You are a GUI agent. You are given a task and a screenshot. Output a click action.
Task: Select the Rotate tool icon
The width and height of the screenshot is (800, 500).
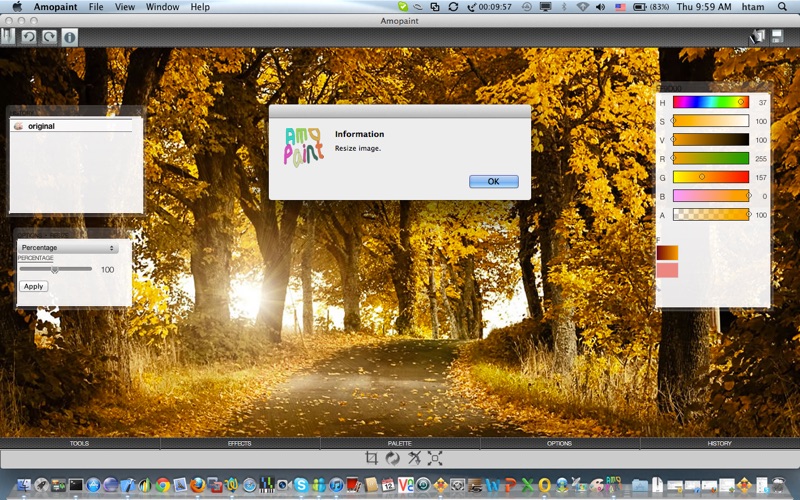[x=392, y=458]
